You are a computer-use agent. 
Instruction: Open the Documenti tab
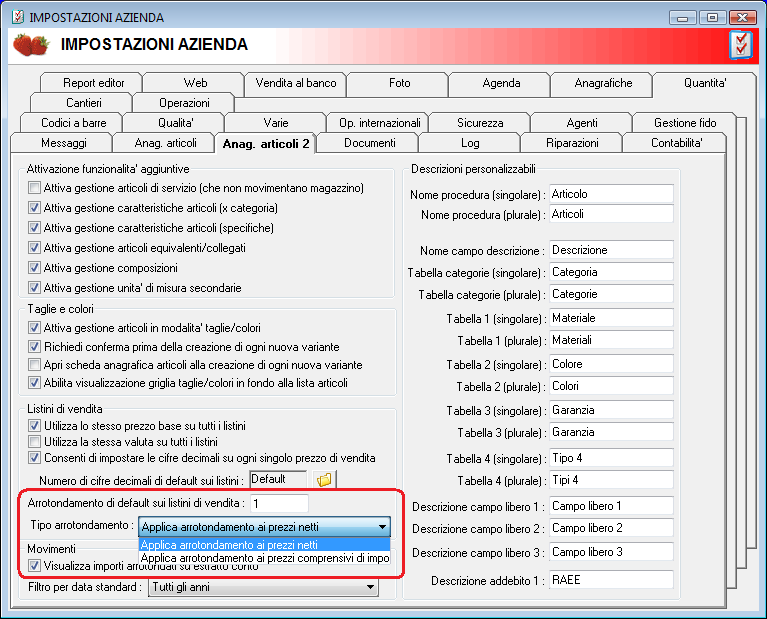(x=369, y=143)
